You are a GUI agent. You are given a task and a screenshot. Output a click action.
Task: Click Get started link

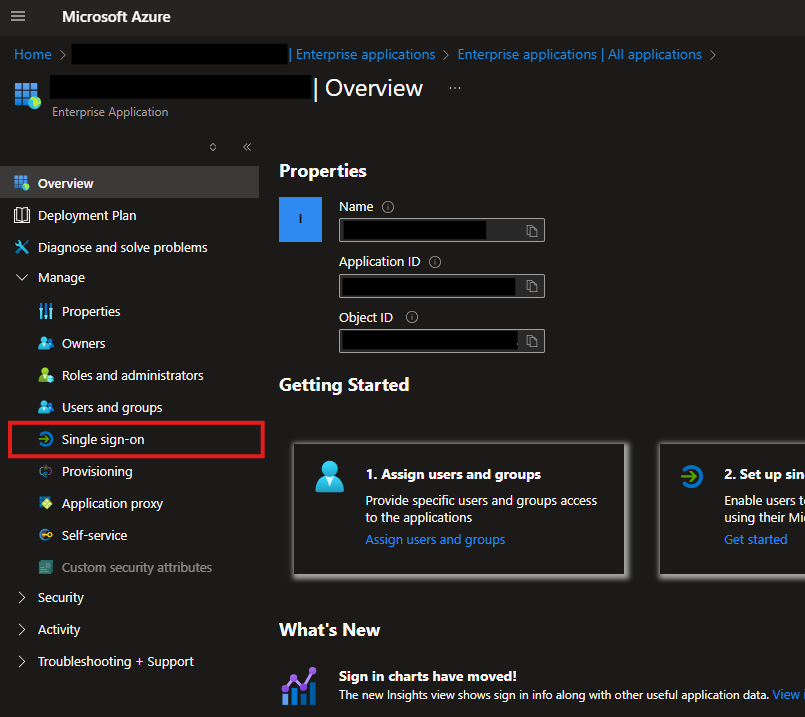tap(755, 539)
